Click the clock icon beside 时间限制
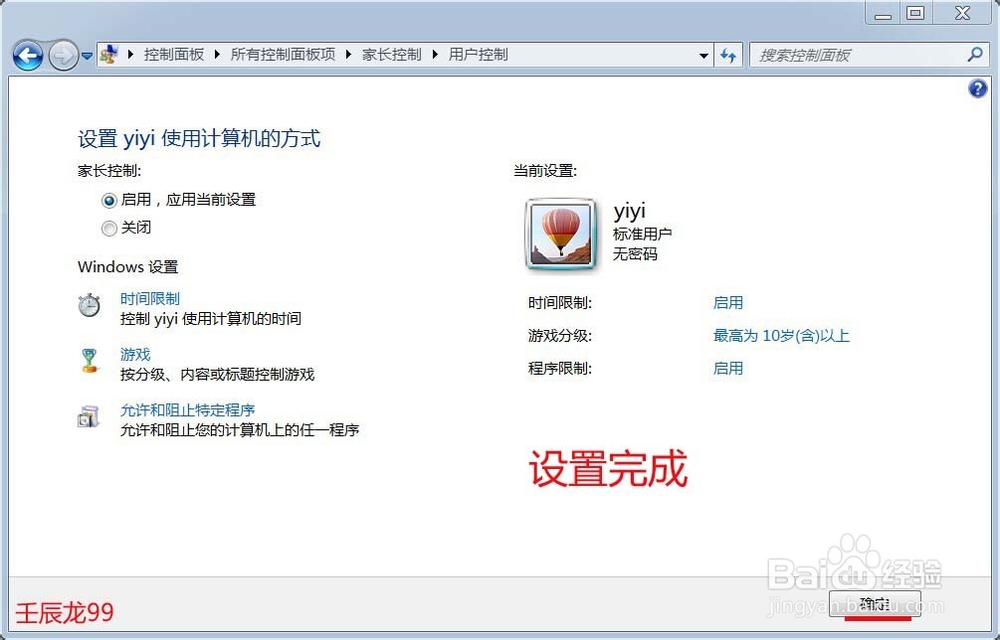Viewport: 1000px width, 640px height. coord(90,303)
